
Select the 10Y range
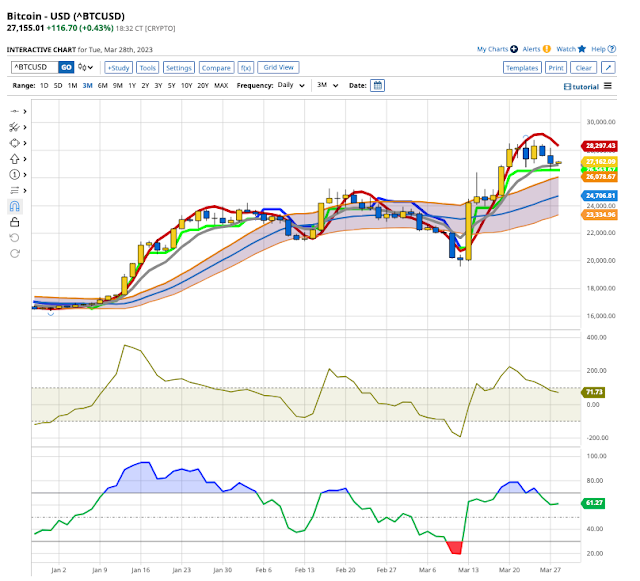point(187,86)
